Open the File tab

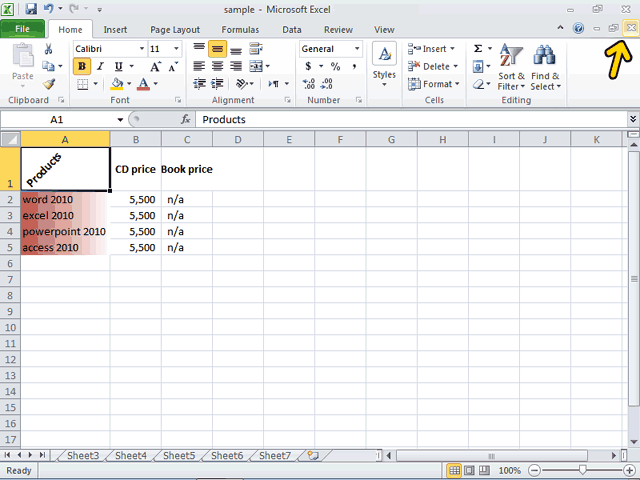22,29
